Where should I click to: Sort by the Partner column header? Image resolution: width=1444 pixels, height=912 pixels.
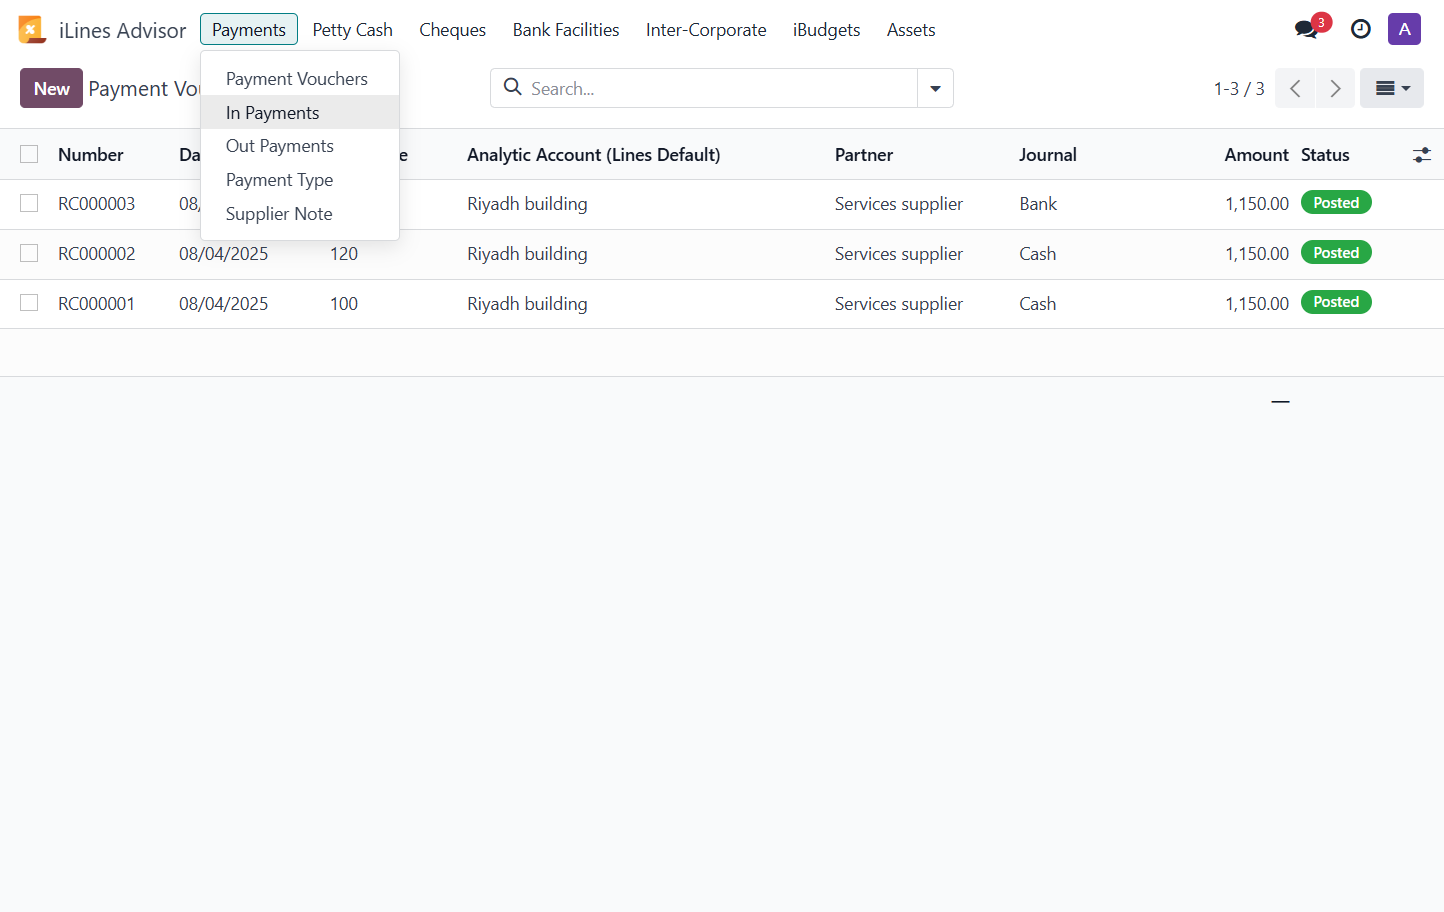tap(864, 155)
